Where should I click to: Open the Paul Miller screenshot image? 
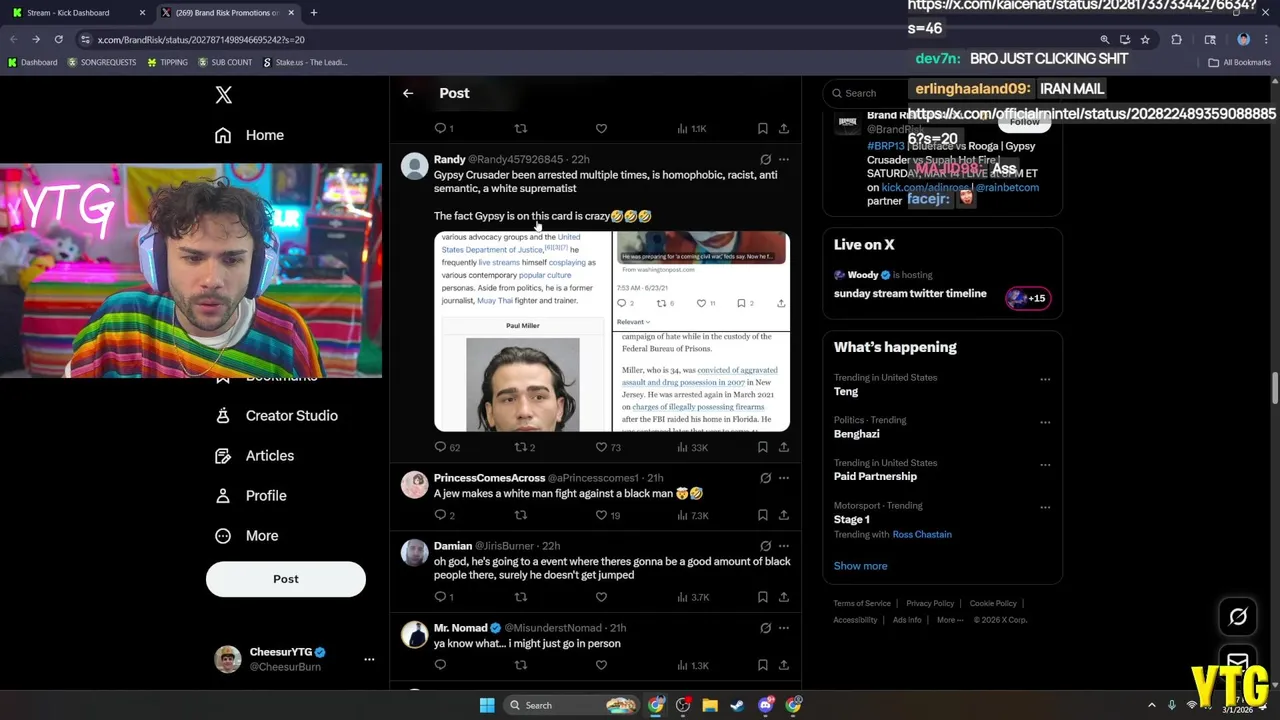pyautogui.click(x=522, y=331)
